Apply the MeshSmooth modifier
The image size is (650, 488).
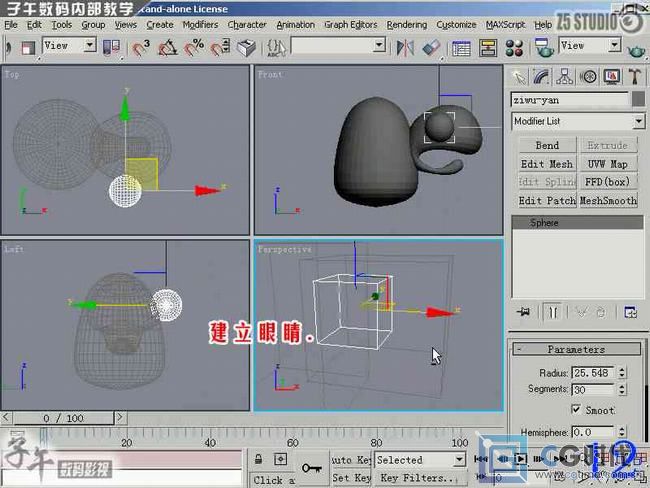pyautogui.click(x=608, y=200)
